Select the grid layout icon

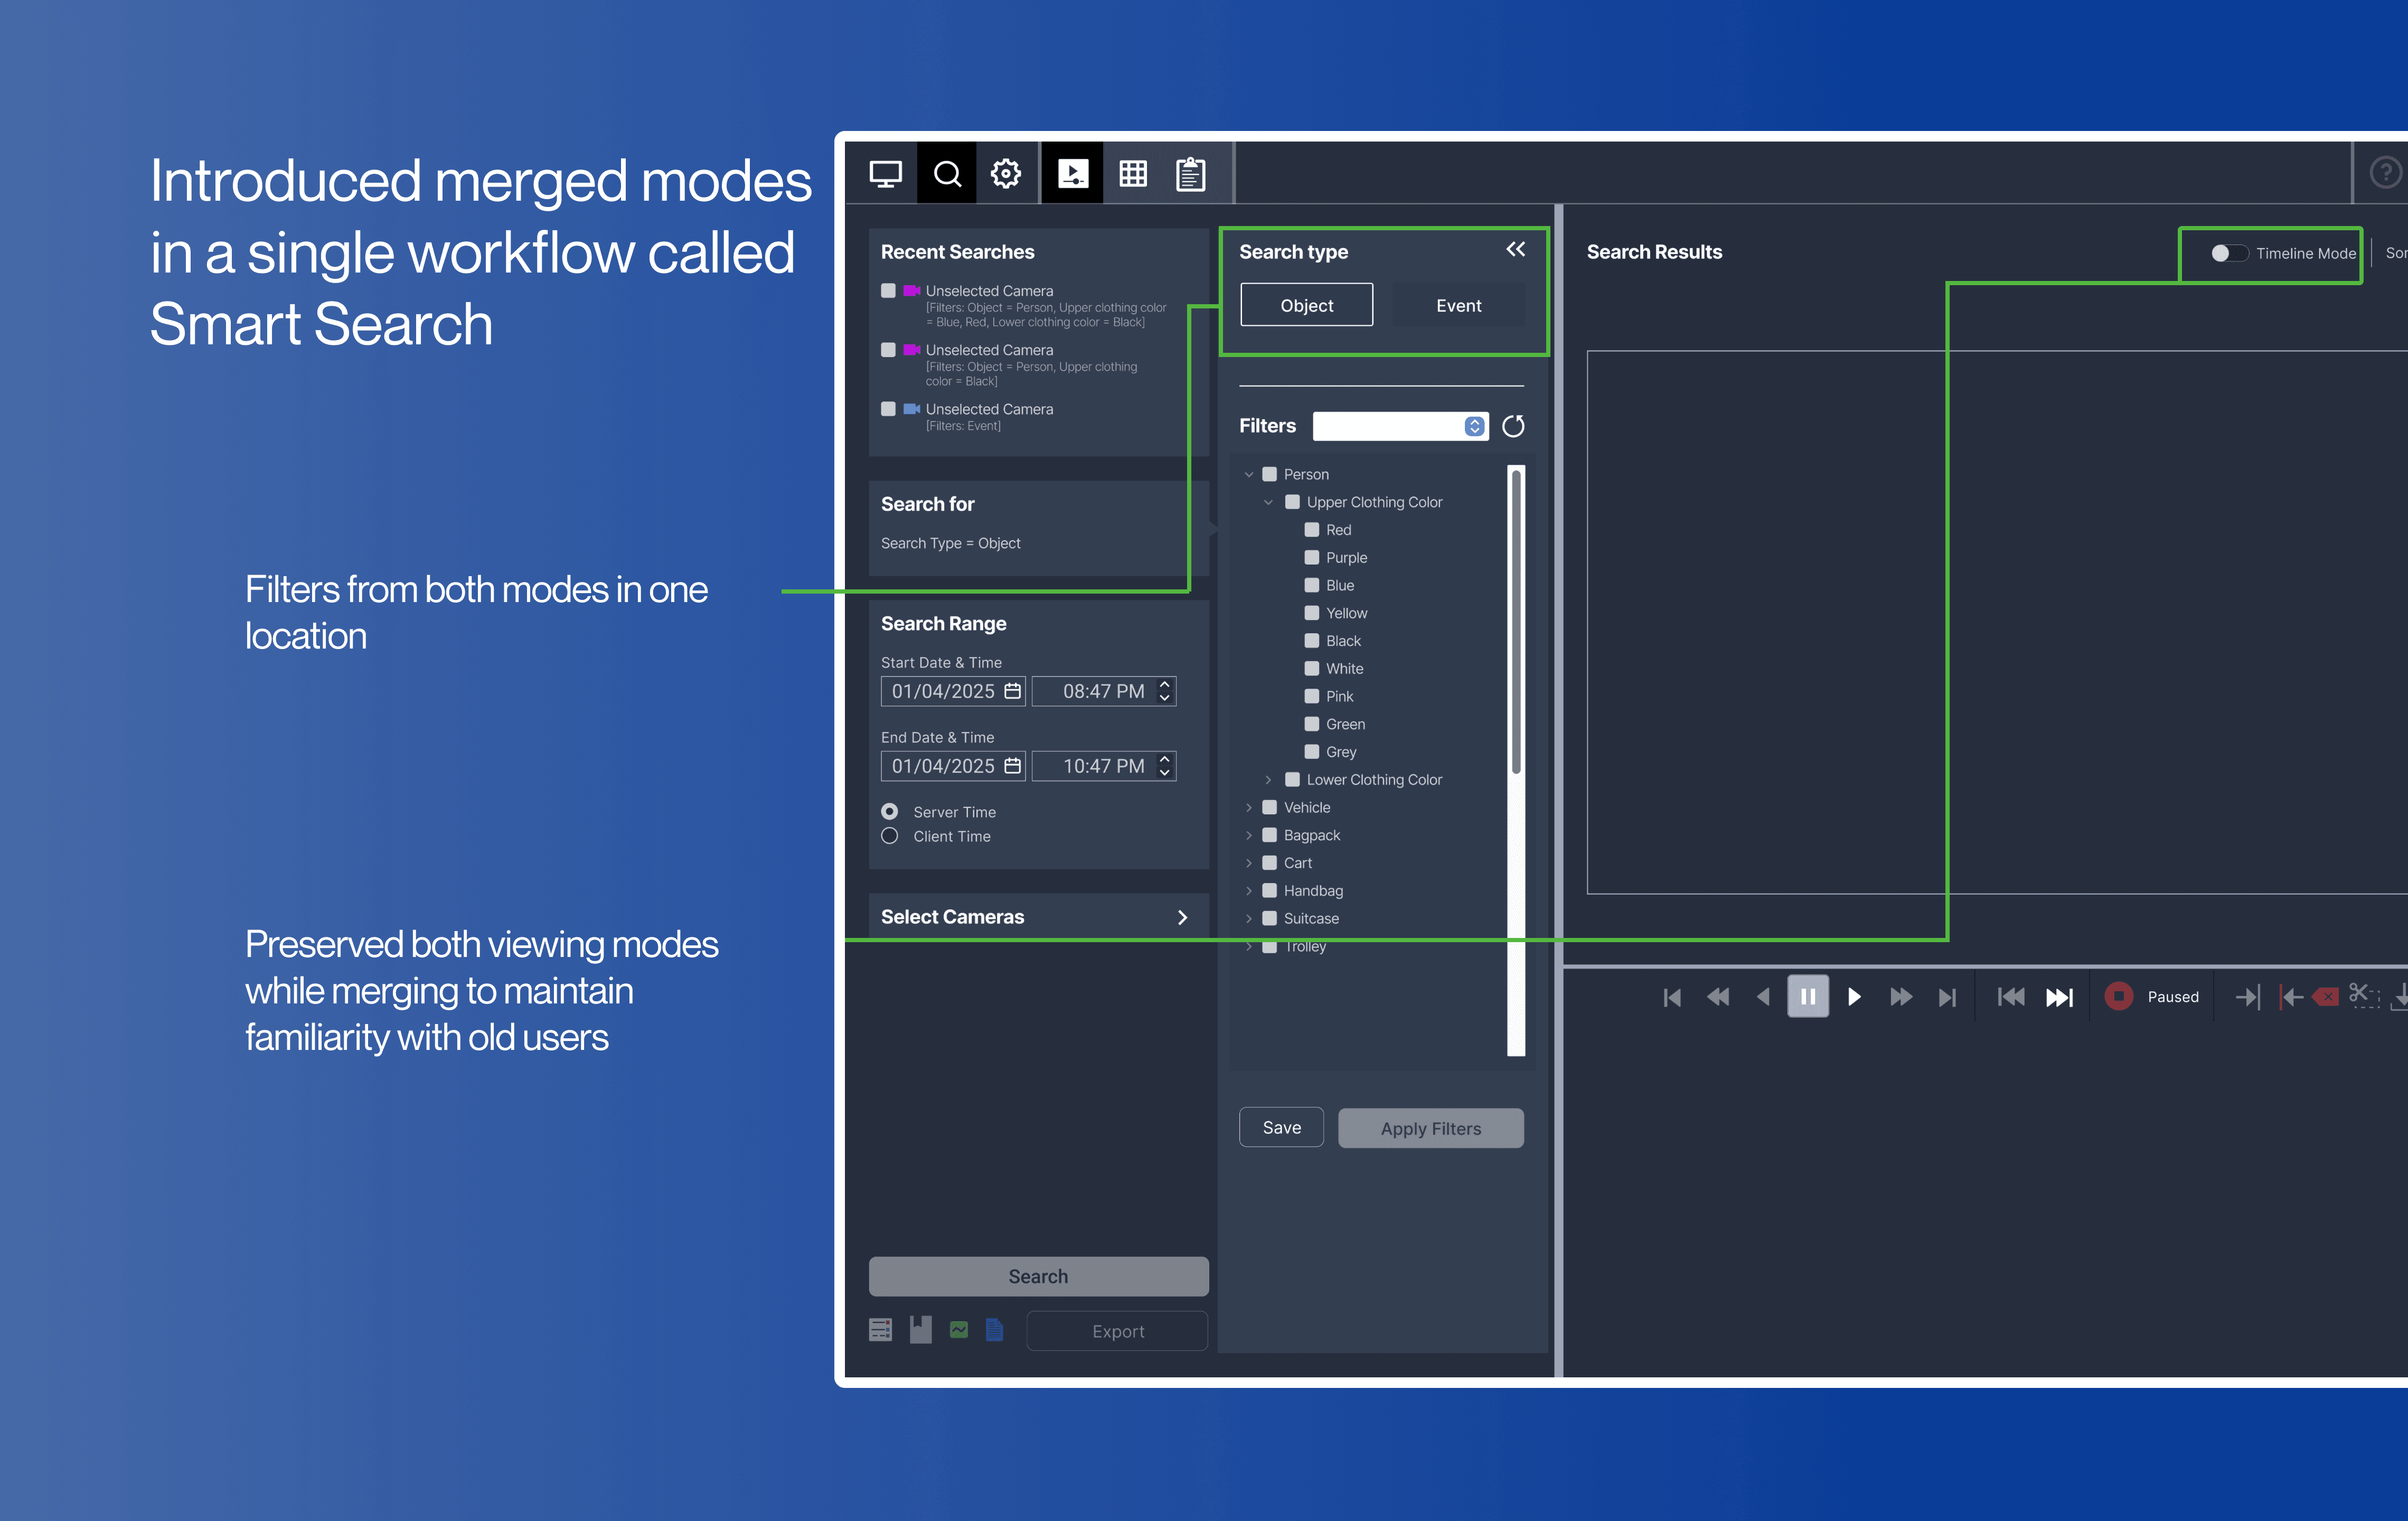tap(1133, 174)
